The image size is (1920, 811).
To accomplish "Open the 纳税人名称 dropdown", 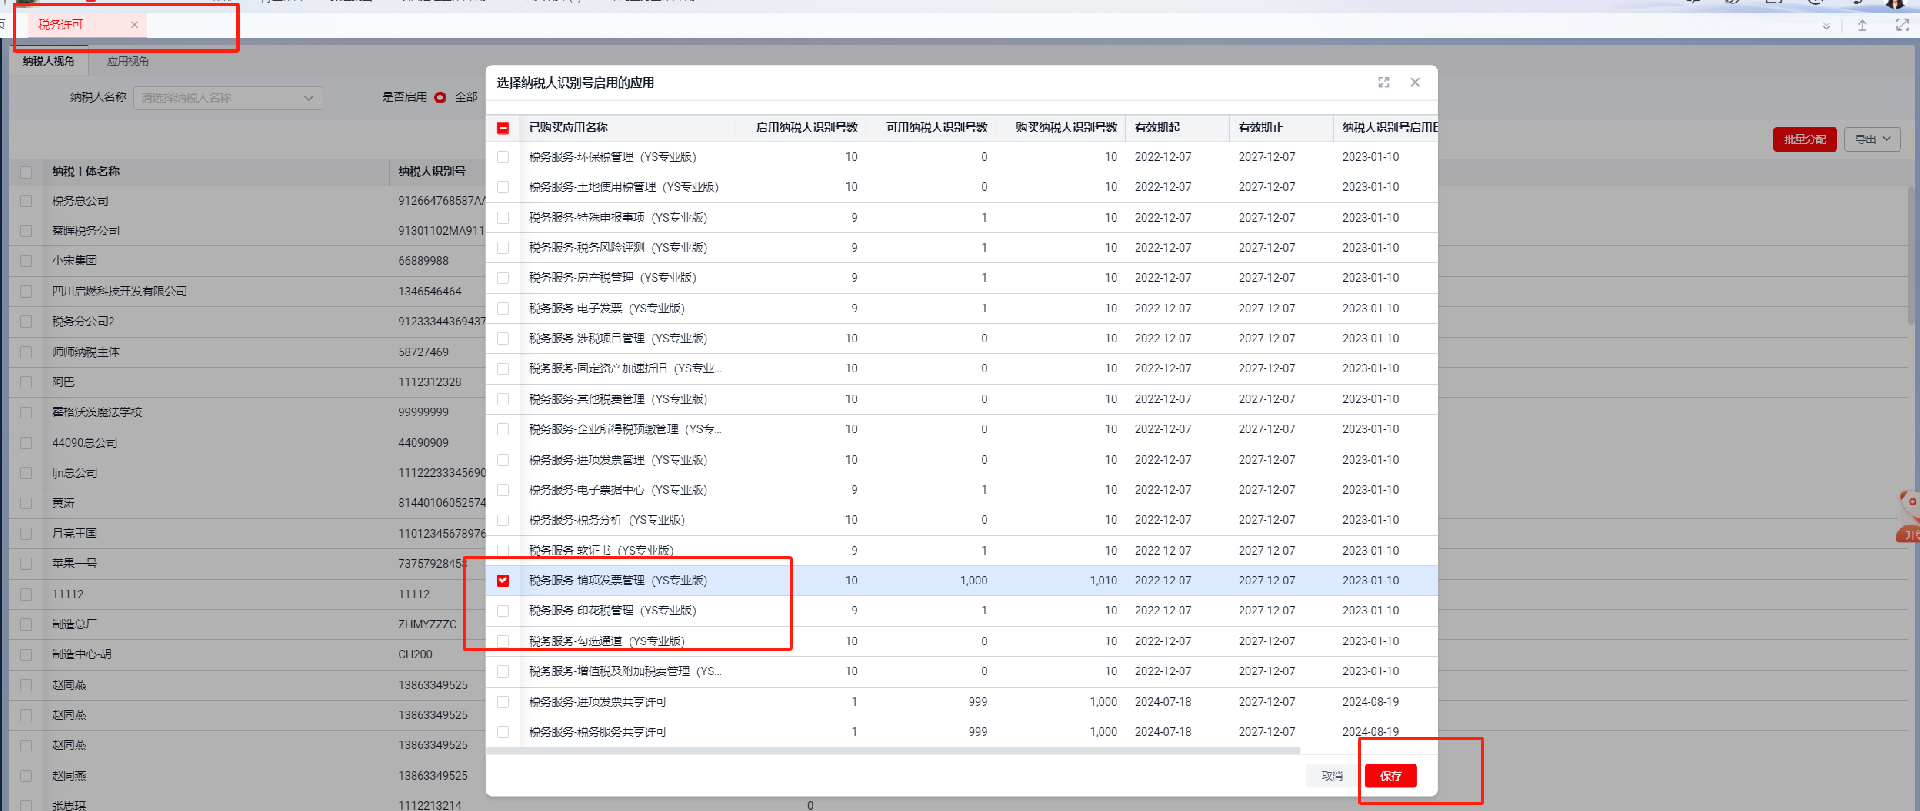I will click(227, 98).
